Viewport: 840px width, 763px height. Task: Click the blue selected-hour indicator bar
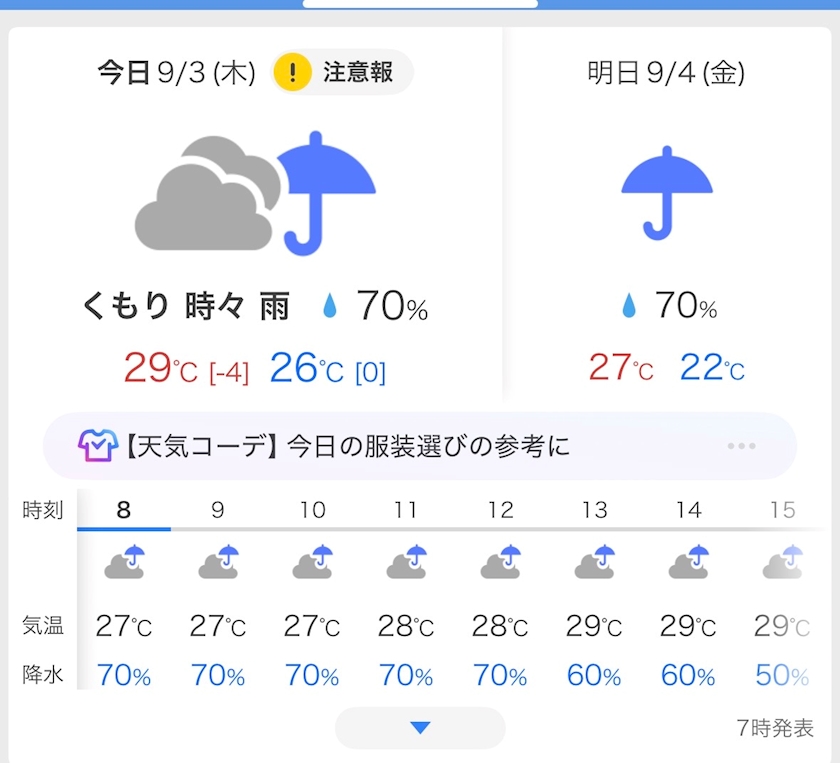tap(124, 529)
